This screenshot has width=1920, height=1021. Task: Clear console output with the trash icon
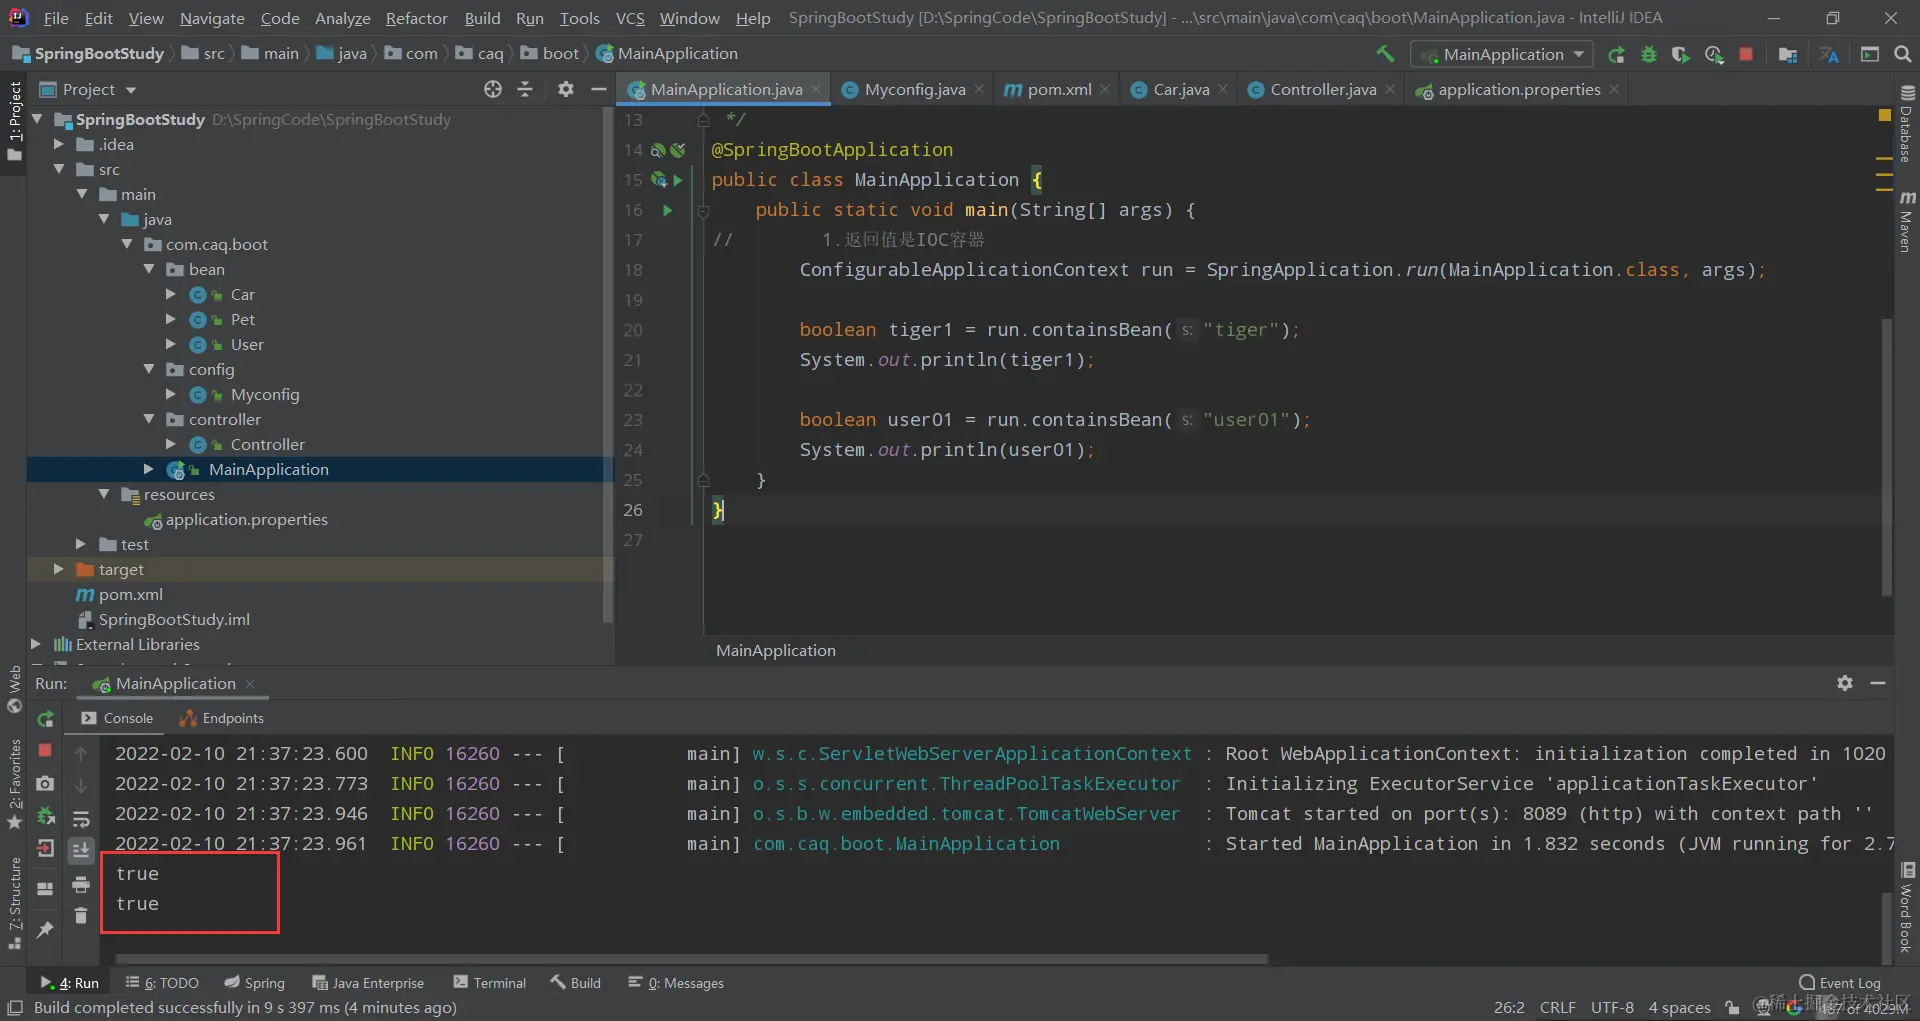click(81, 915)
